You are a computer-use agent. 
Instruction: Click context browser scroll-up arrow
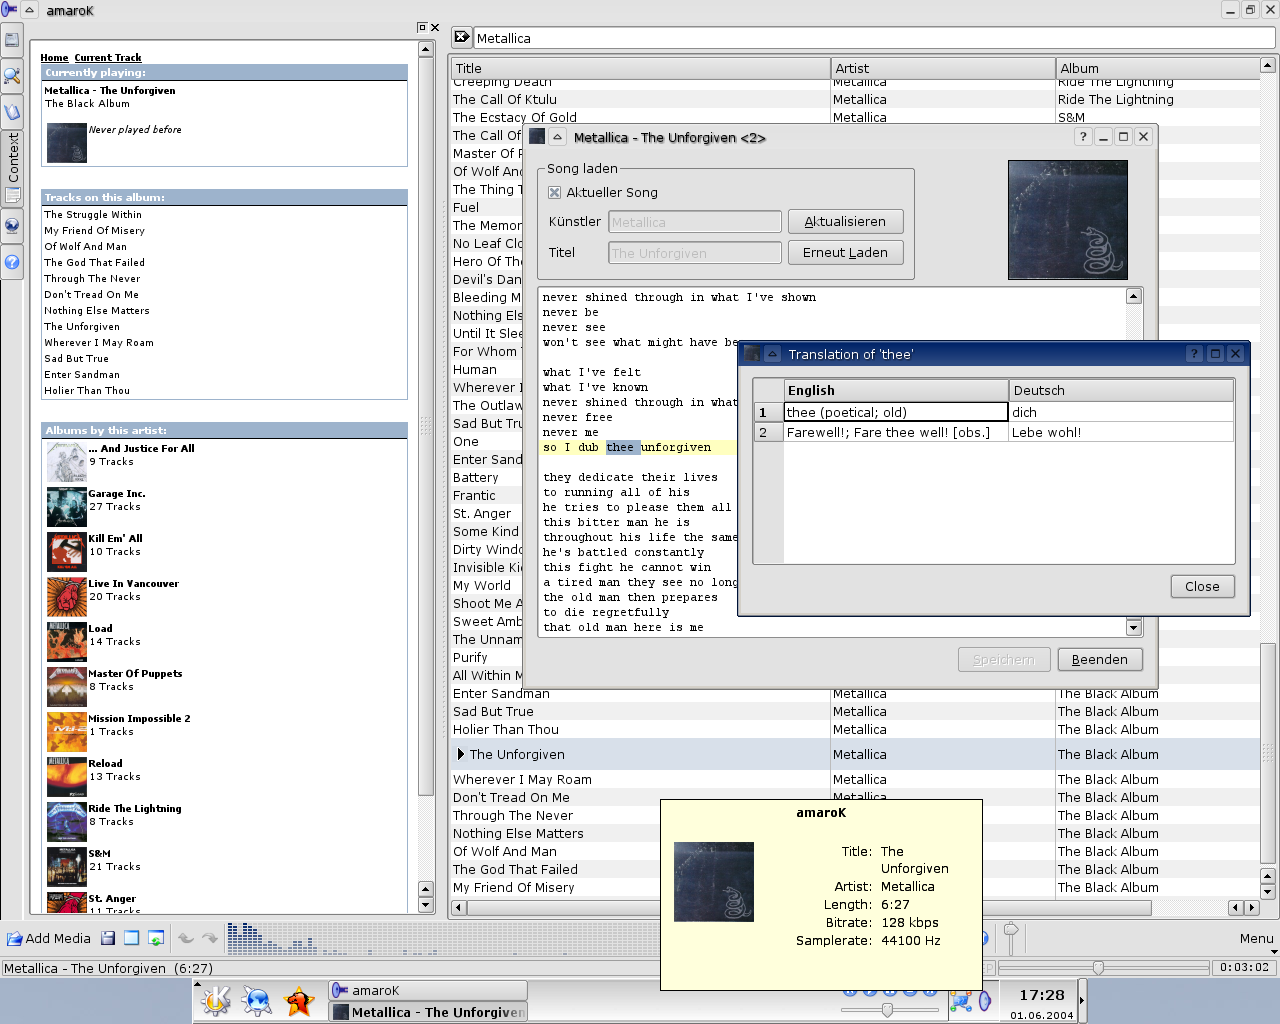[x=425, y=49]
